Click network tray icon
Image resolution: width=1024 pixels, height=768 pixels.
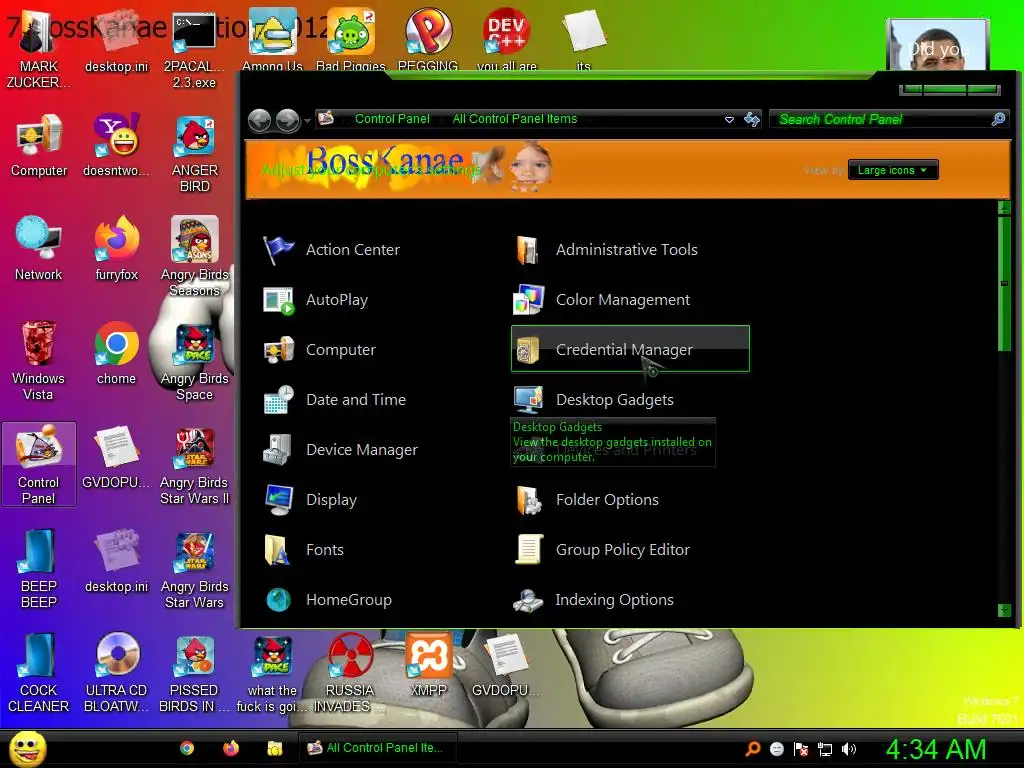(825, 749)
